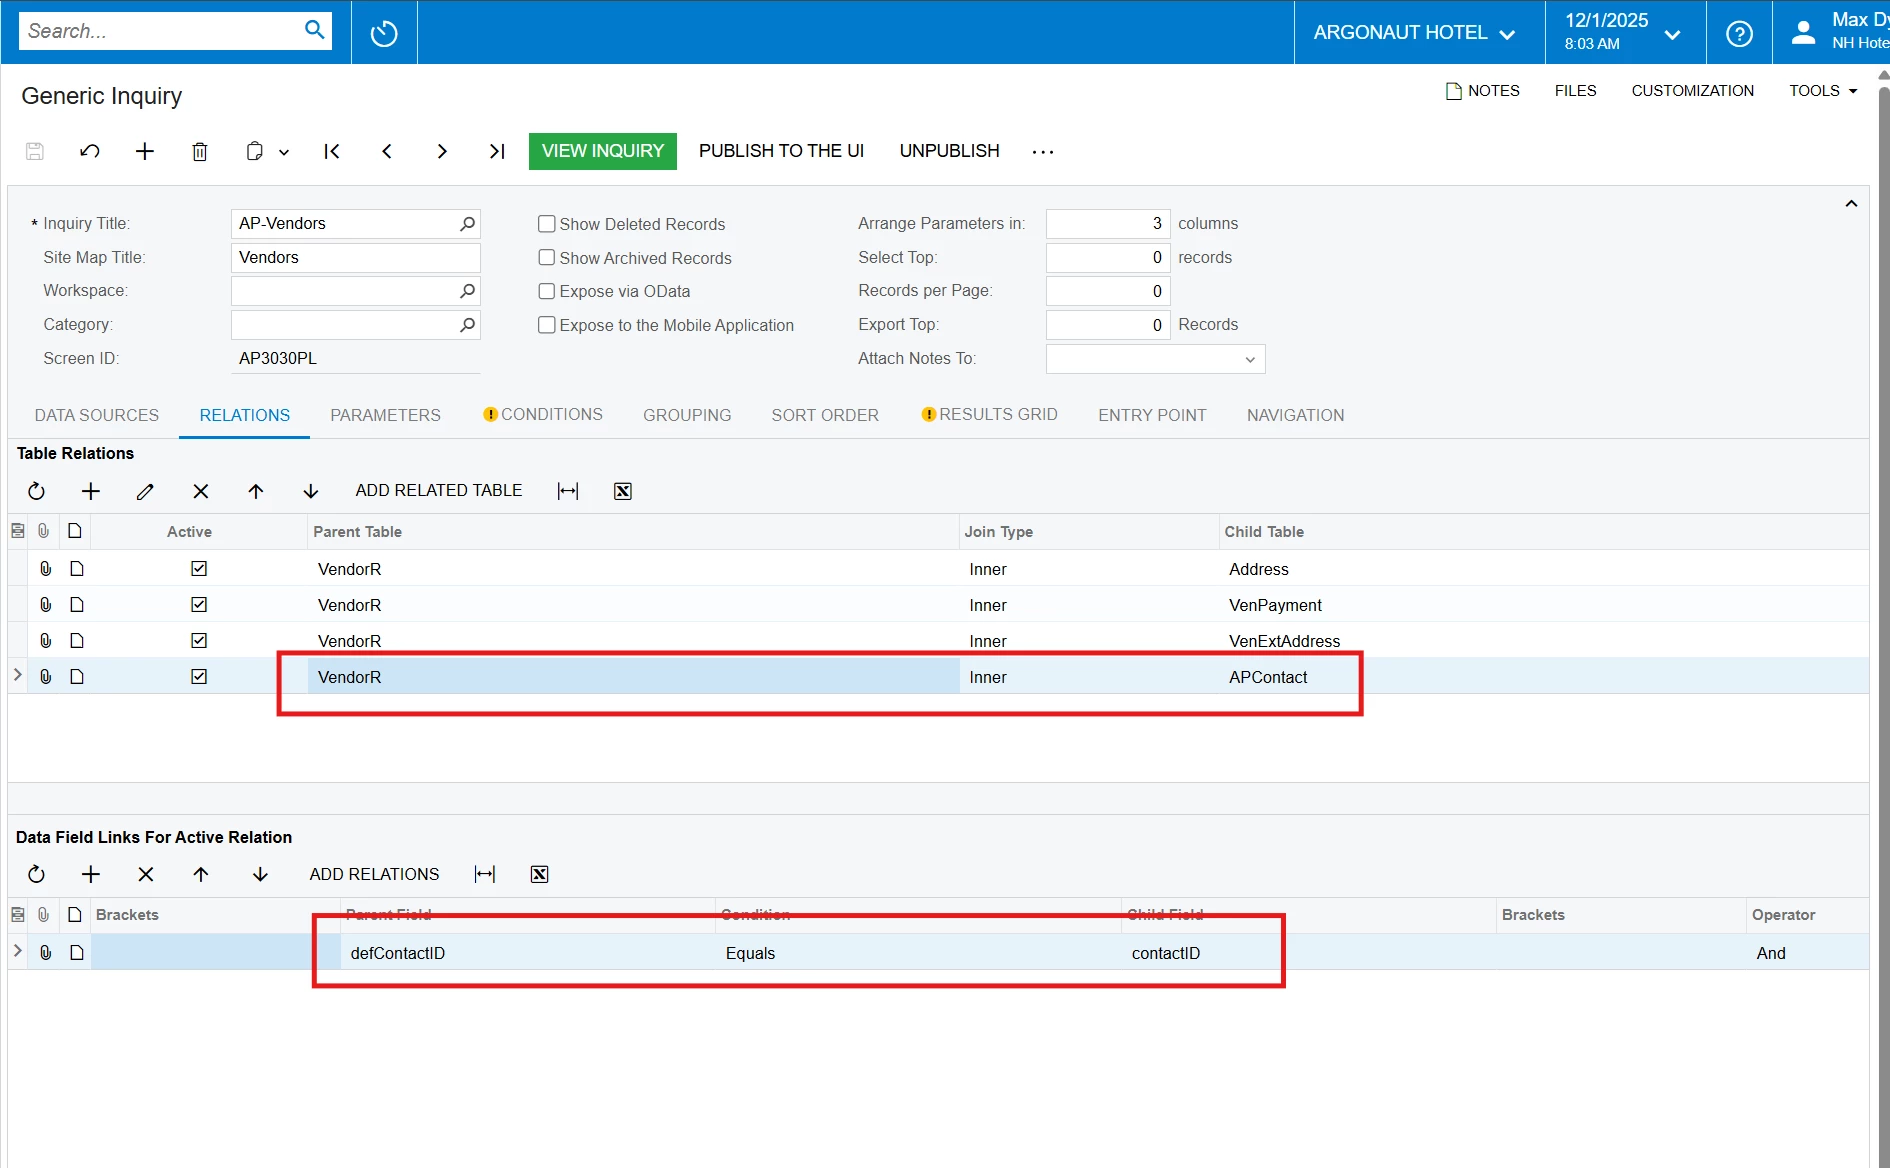Open the ARGONAUT HOTEL company dropdown

click(x=1415, y=33)
